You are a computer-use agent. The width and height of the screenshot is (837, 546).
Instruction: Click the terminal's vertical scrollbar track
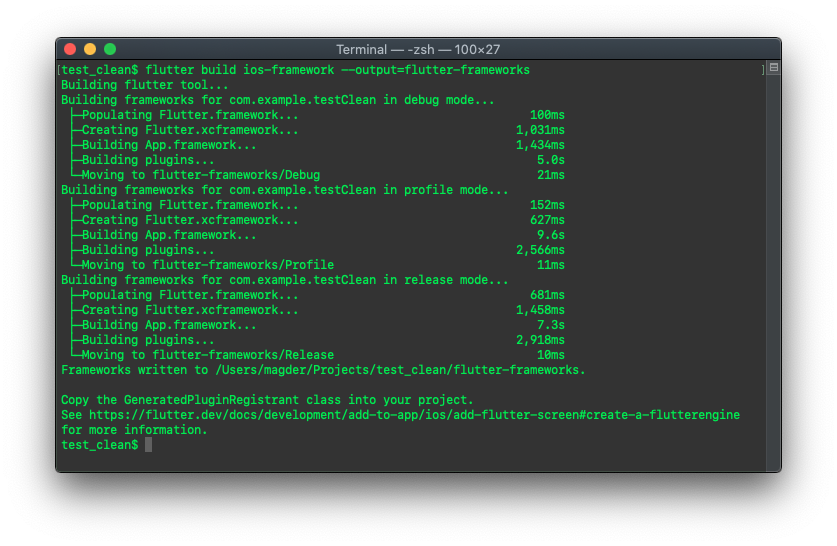point(773,272)
